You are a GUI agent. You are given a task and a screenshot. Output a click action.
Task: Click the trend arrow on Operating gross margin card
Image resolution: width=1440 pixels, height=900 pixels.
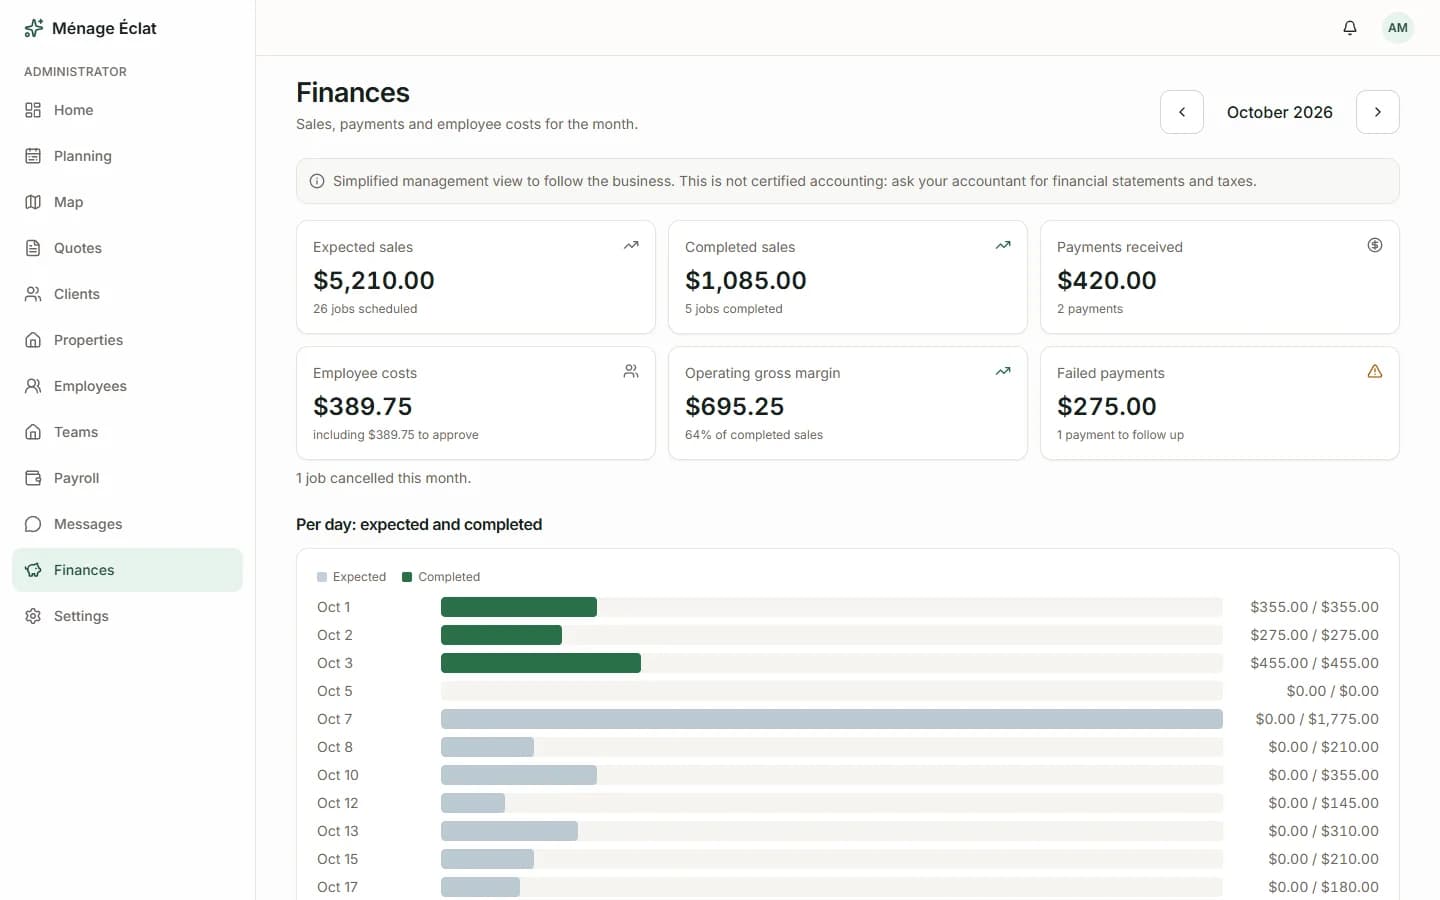click(x=1003, y=371)
